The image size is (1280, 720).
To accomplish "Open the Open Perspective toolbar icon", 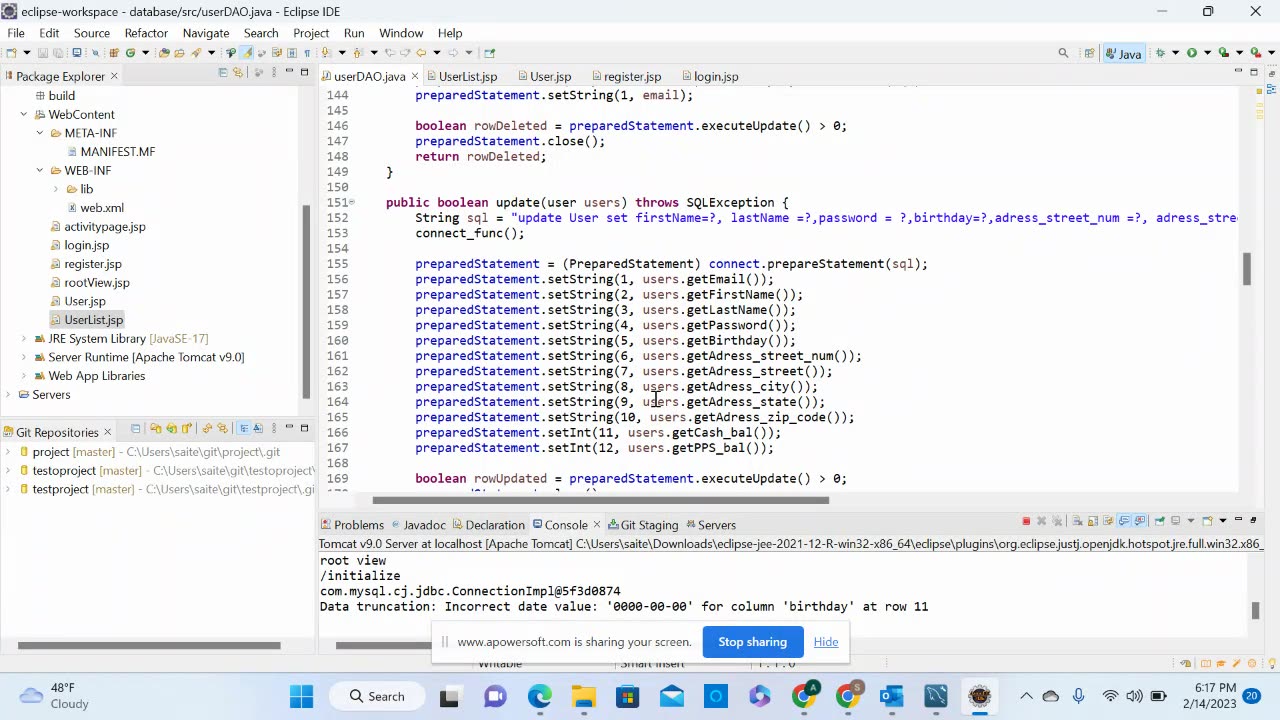I will click(1089, 53).
